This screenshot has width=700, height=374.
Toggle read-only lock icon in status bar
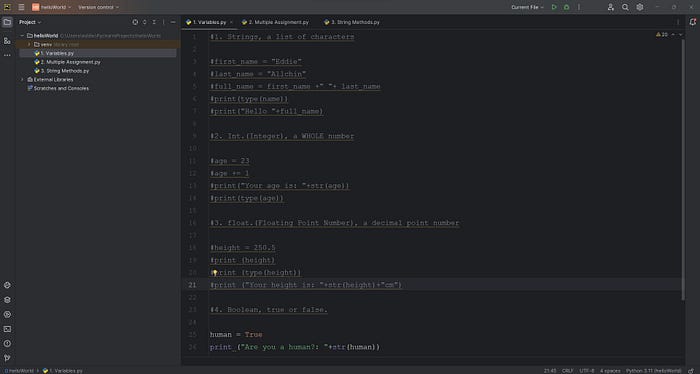691,370
